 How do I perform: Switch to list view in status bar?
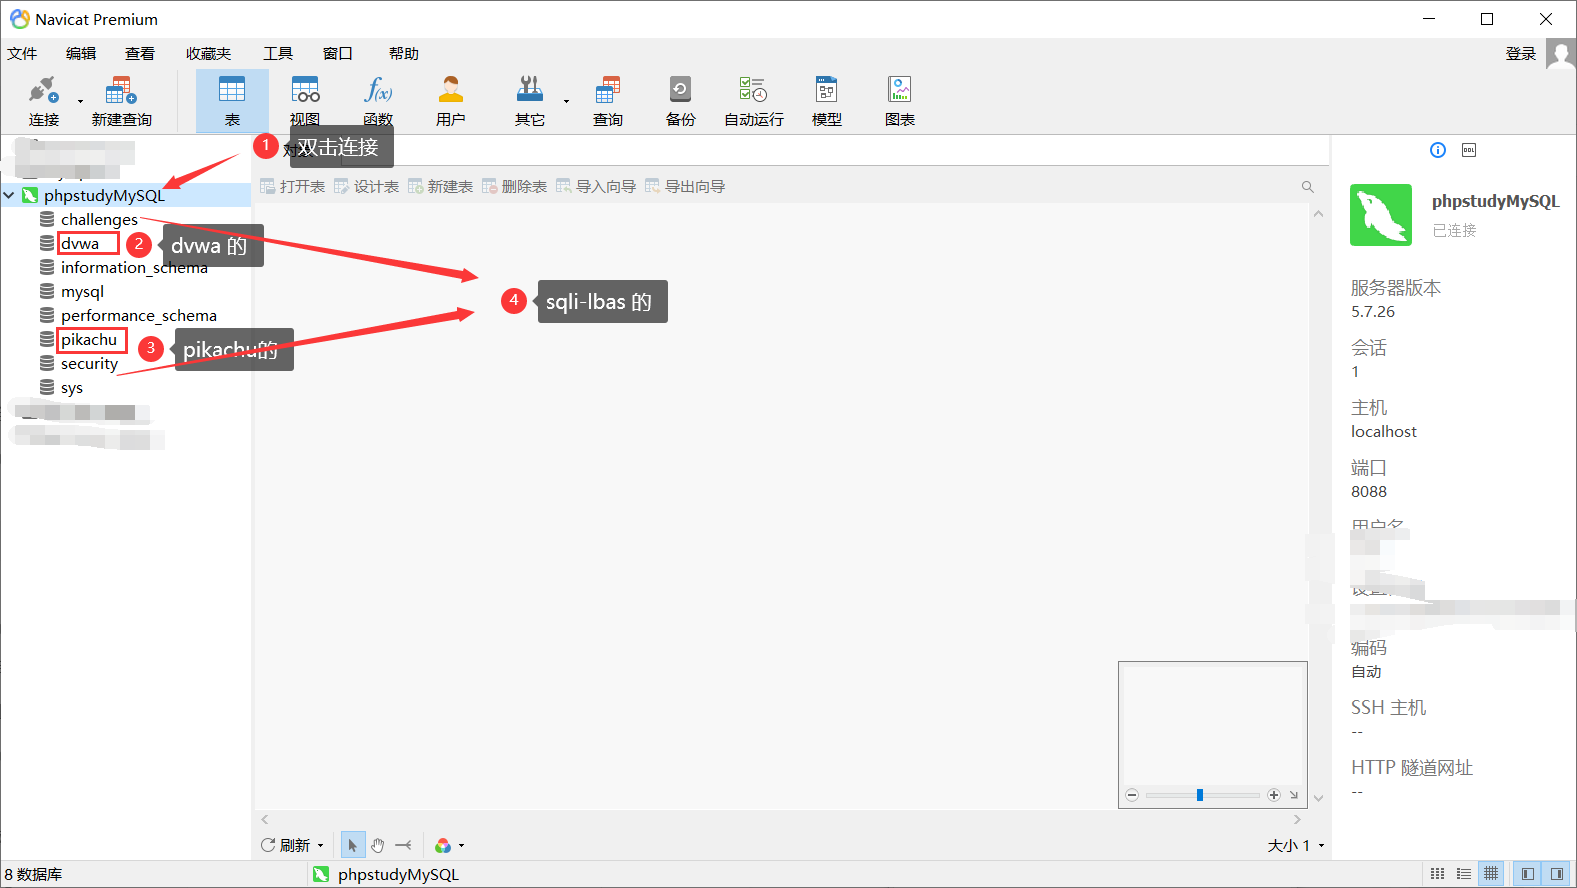click(x=1464, y=873)
